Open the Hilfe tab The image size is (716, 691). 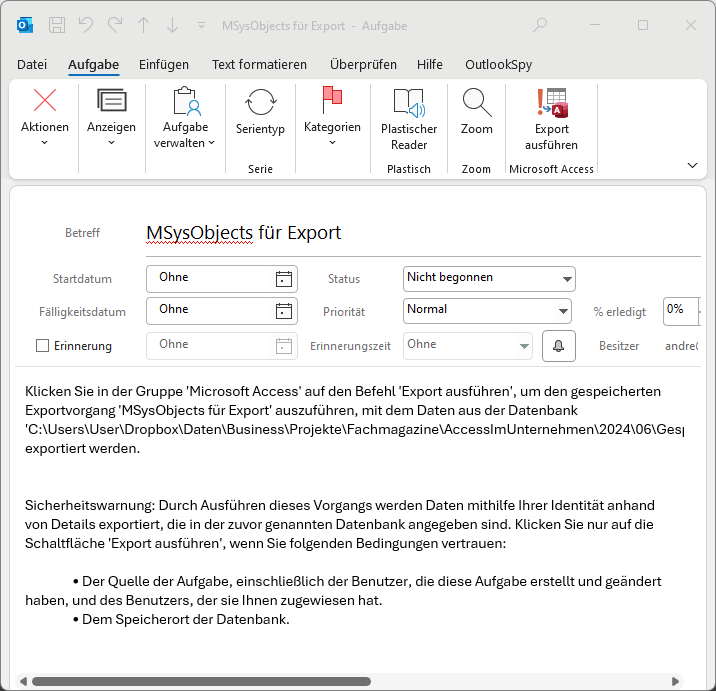pos(430,64)
